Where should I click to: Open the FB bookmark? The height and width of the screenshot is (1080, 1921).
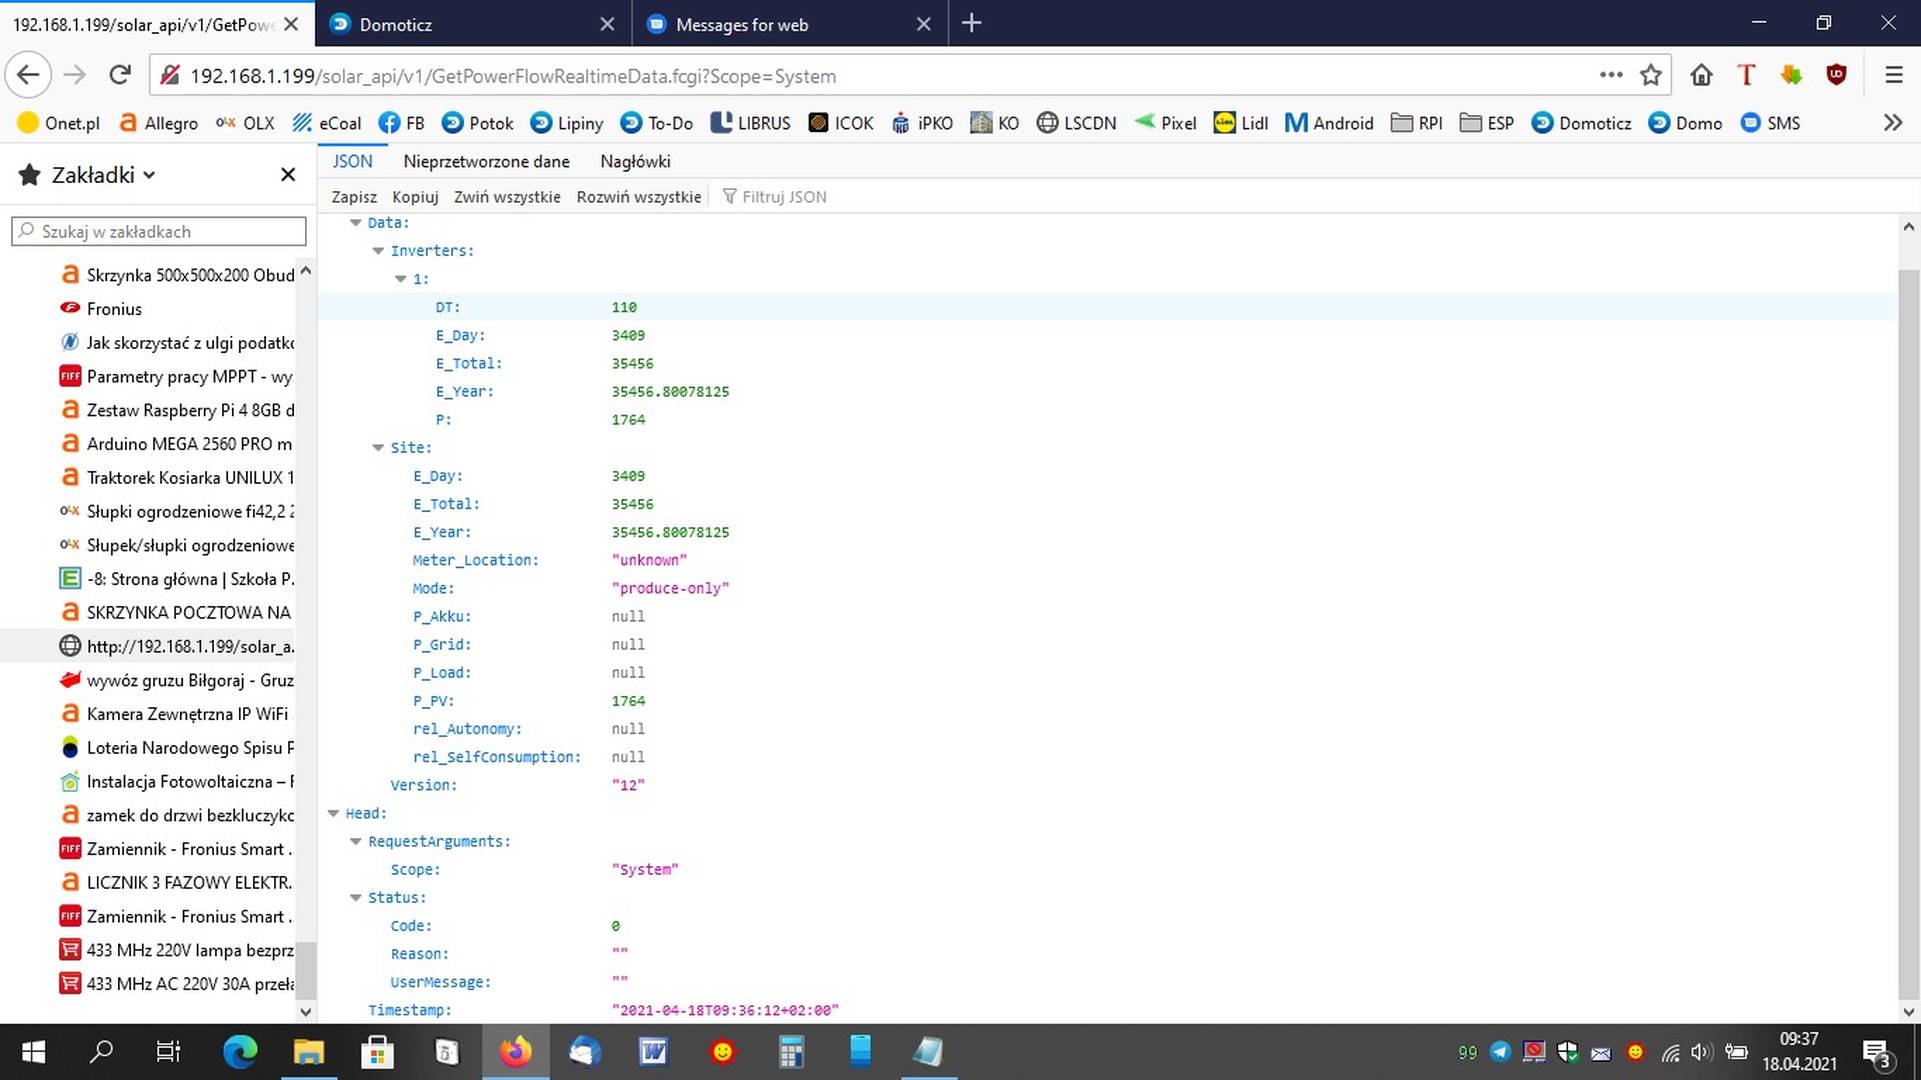click(402, 123)
